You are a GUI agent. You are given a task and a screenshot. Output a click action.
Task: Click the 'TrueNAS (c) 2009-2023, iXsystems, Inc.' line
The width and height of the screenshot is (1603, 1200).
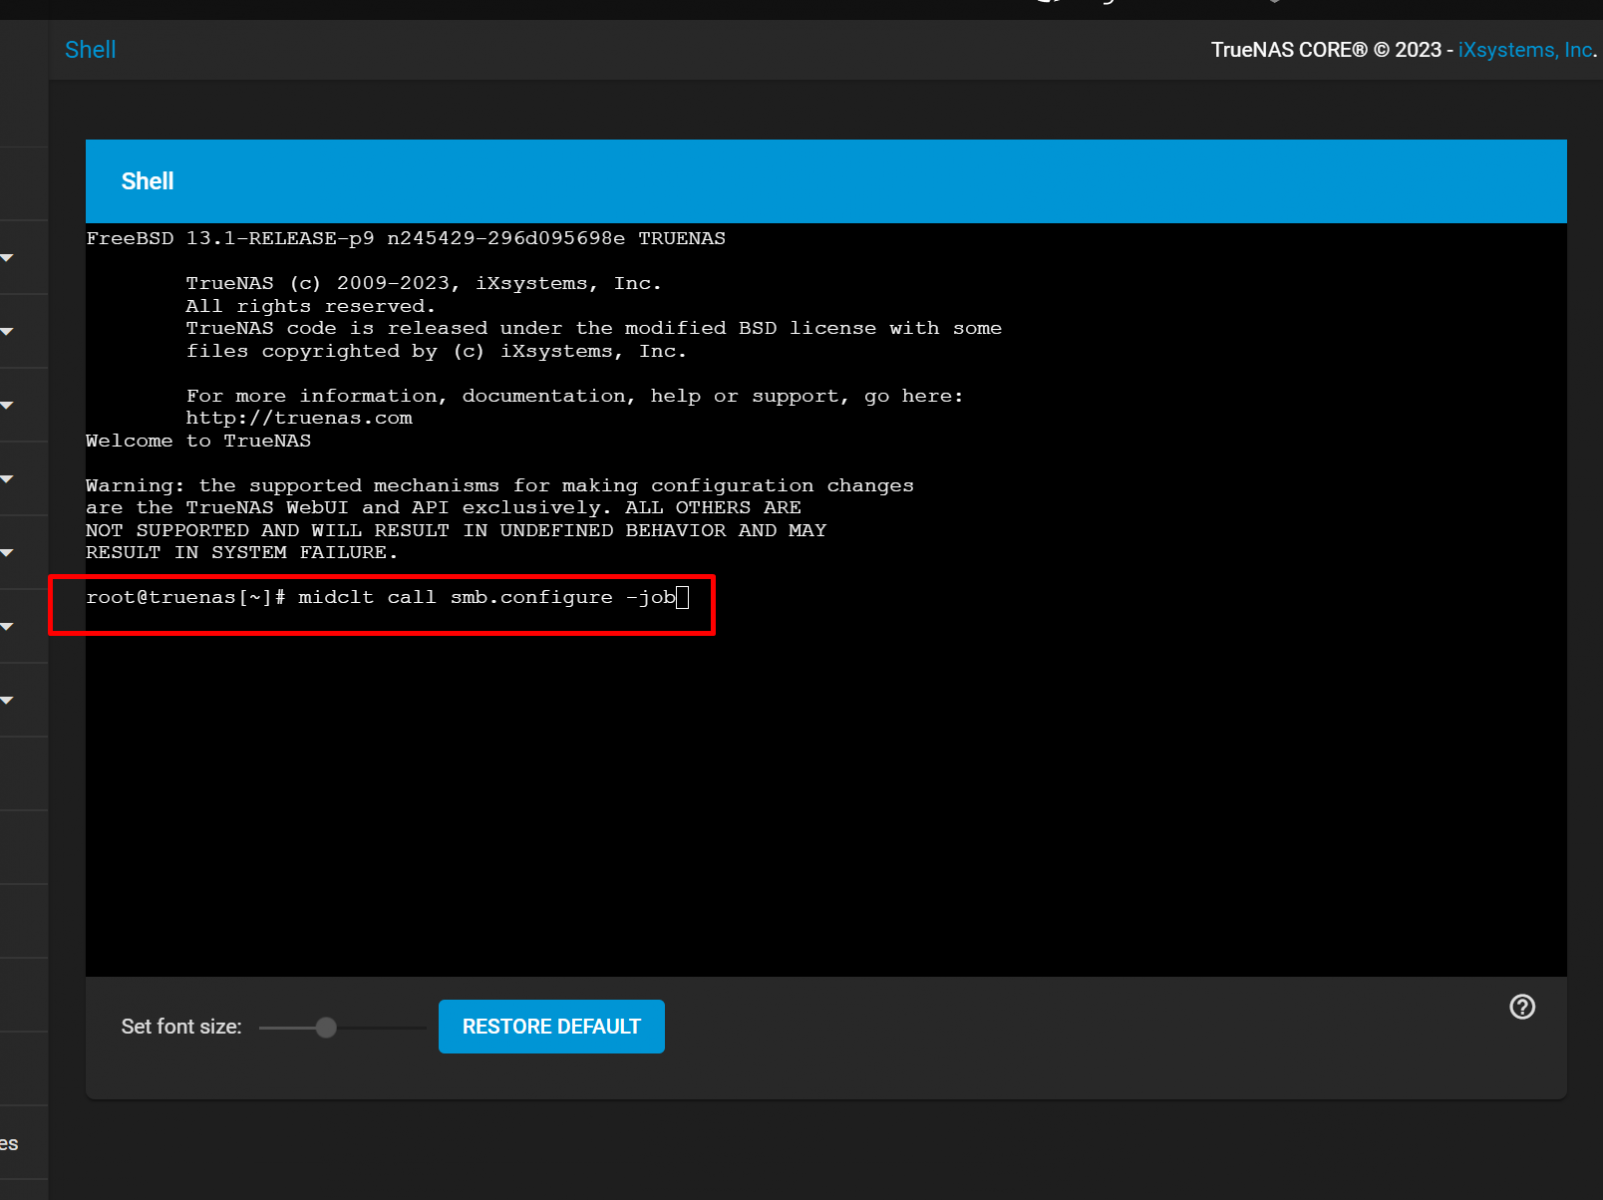coord(424,284)
